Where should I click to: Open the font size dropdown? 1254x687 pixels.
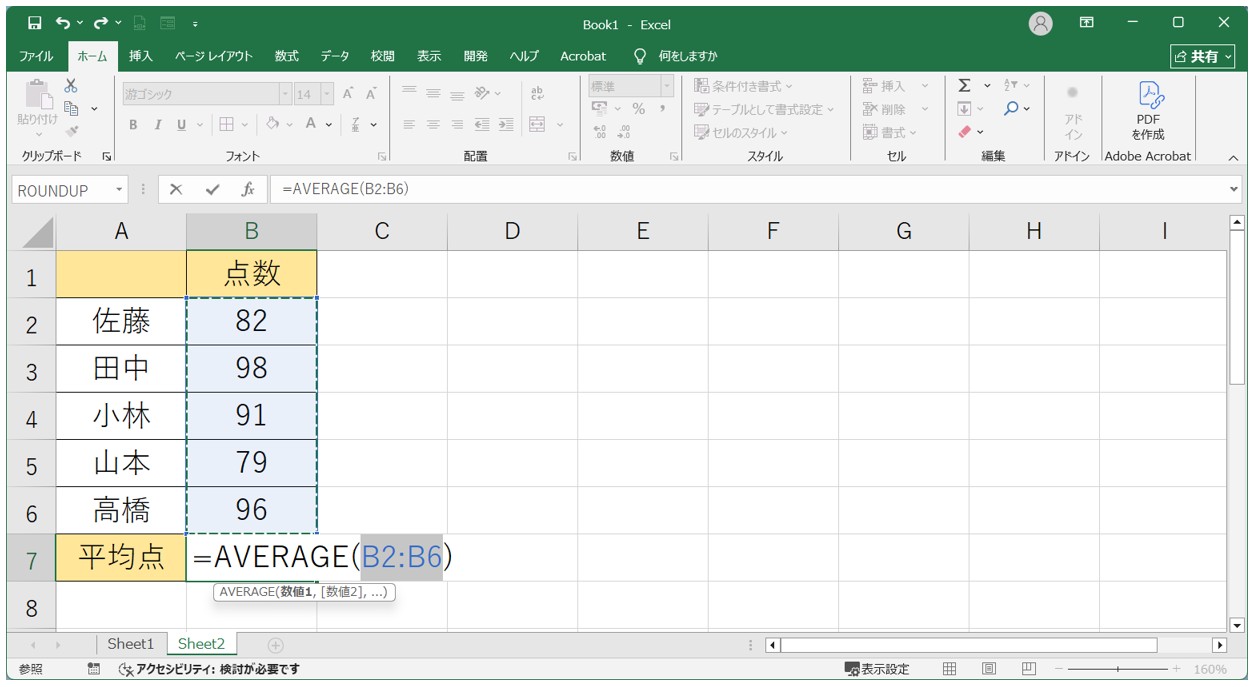(x=327, y=94)
